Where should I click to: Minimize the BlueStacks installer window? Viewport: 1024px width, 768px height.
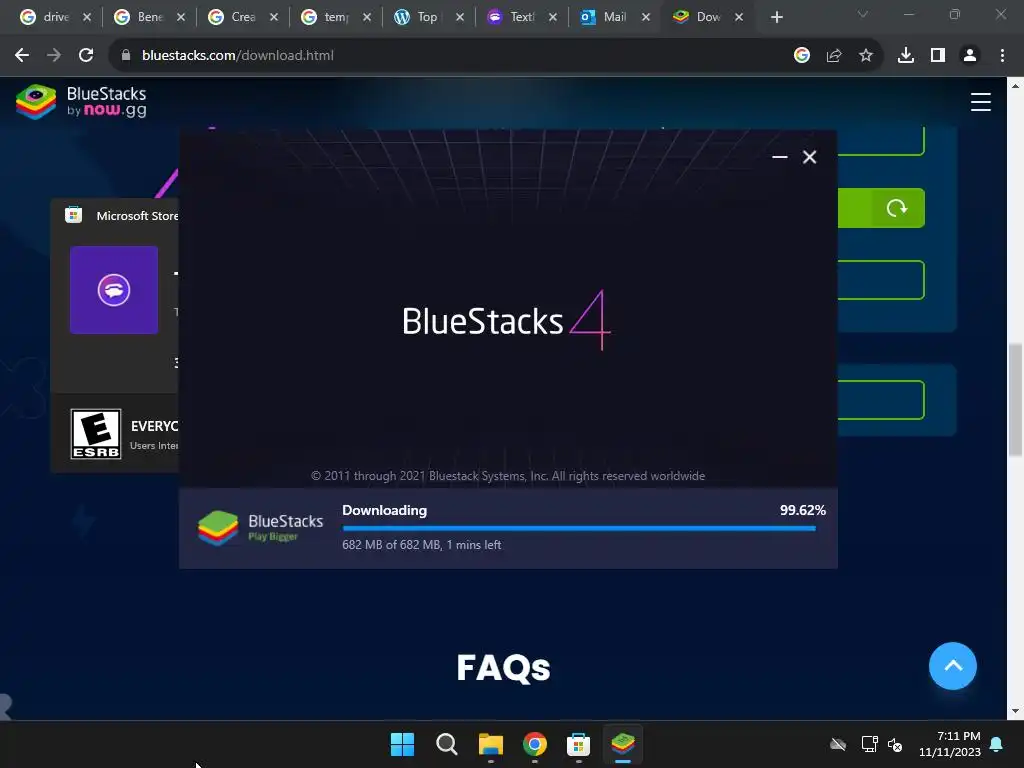780,157
